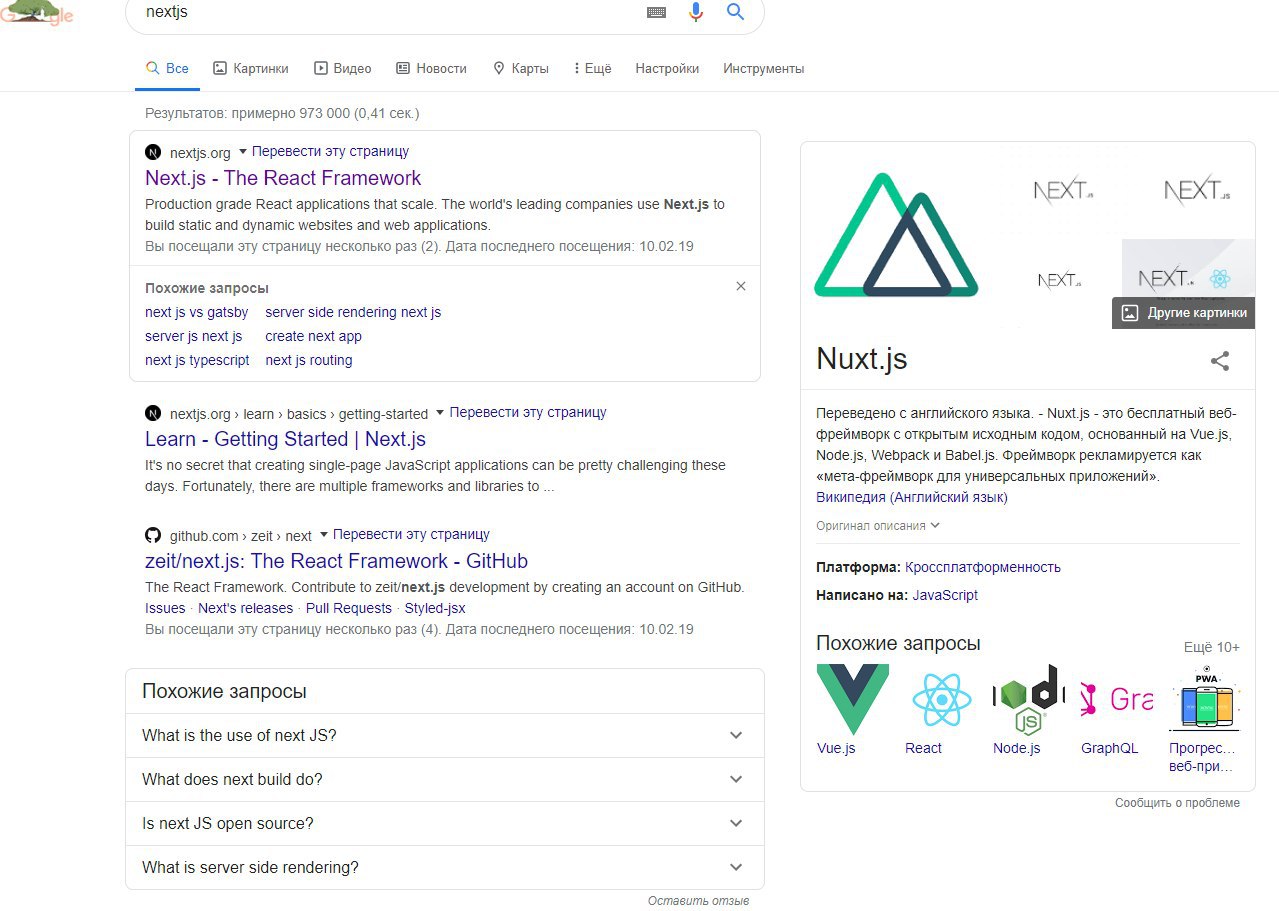
Task: Switch to the Новости tab
Action: [x=431, y=68]
